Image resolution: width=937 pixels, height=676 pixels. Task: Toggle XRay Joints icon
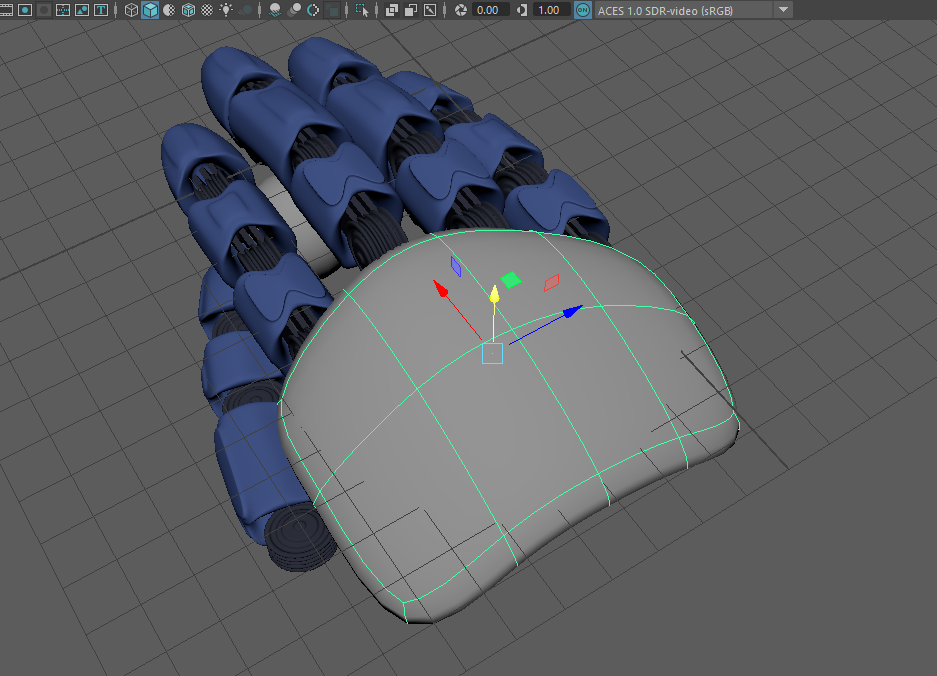point(430,10)
